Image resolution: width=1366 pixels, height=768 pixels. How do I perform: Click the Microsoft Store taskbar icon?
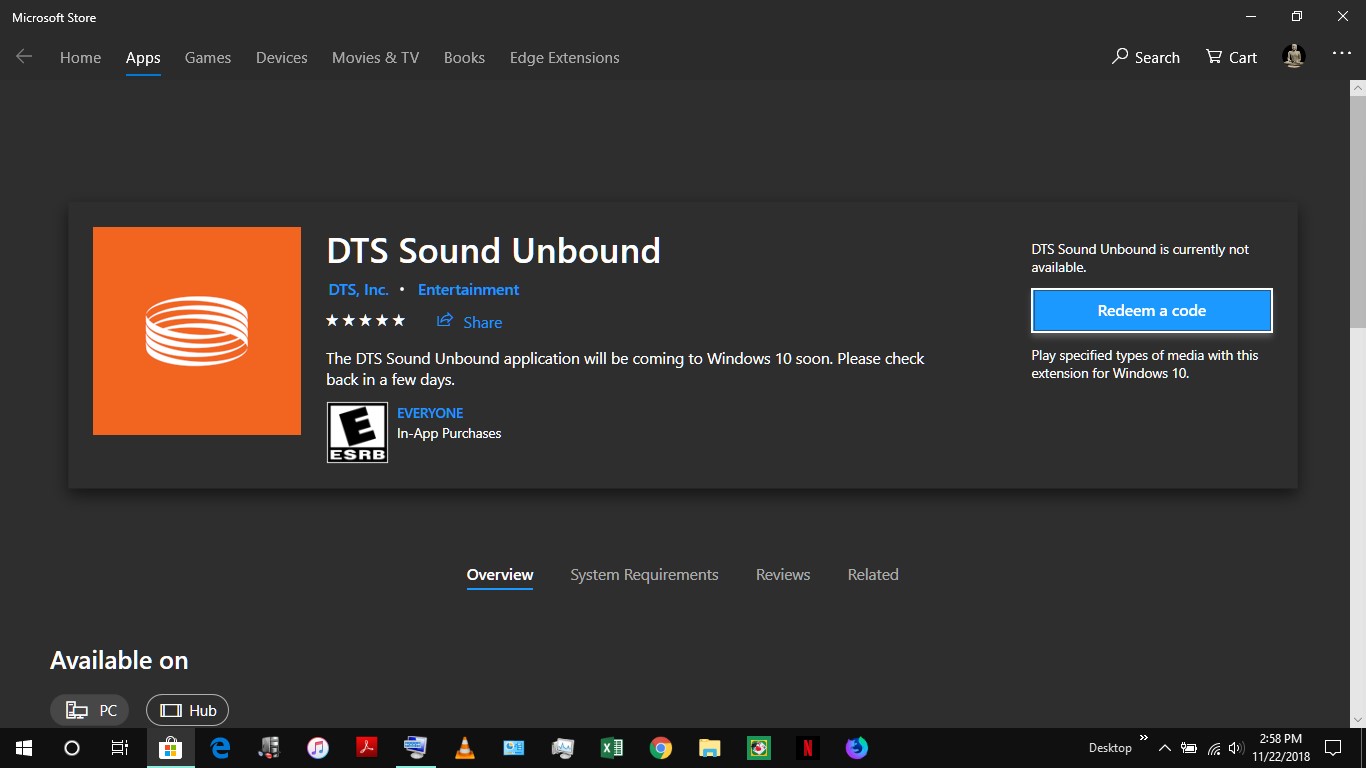point(171,748)
